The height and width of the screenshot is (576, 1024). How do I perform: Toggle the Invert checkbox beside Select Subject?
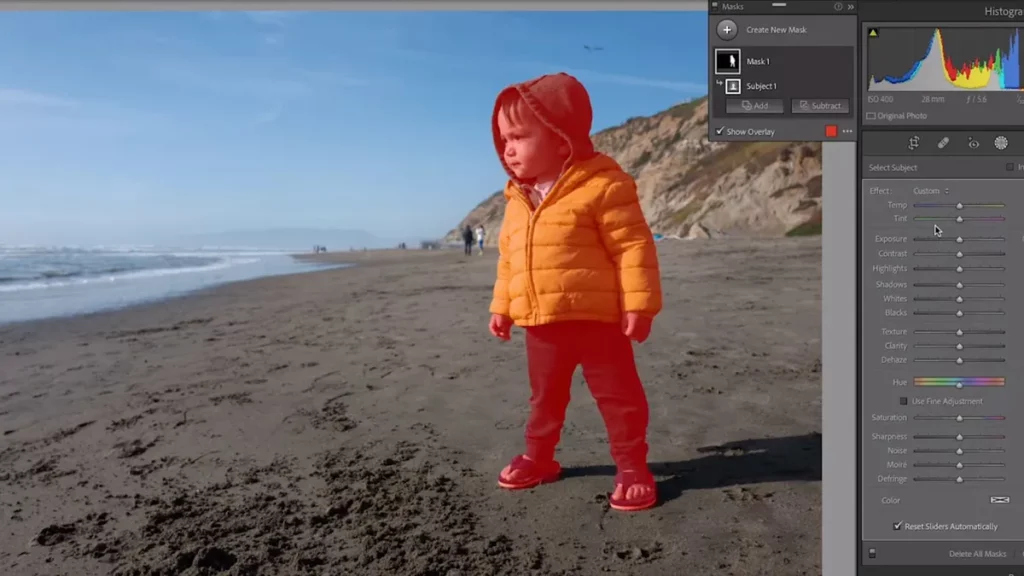coord(1010,167)
